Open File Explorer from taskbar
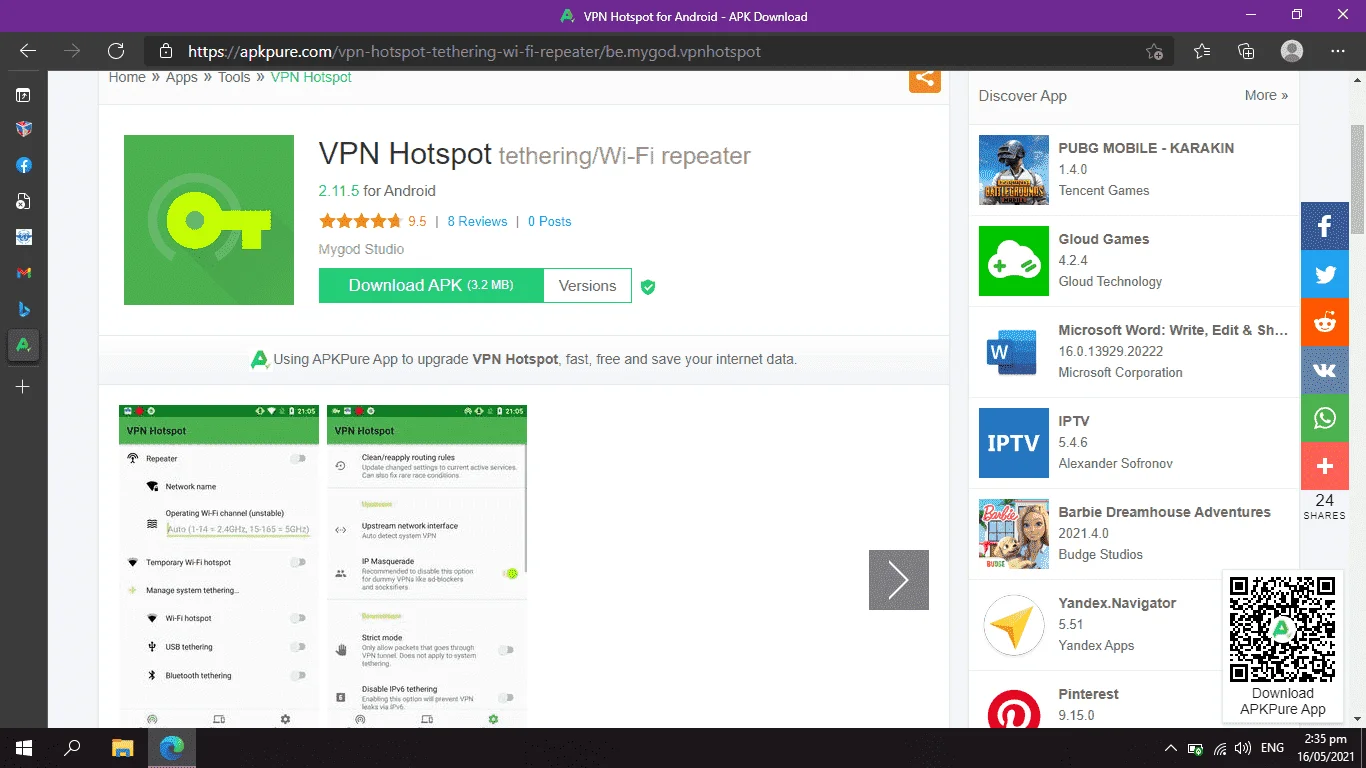1366x768 pixels. (x=122, y=748)
